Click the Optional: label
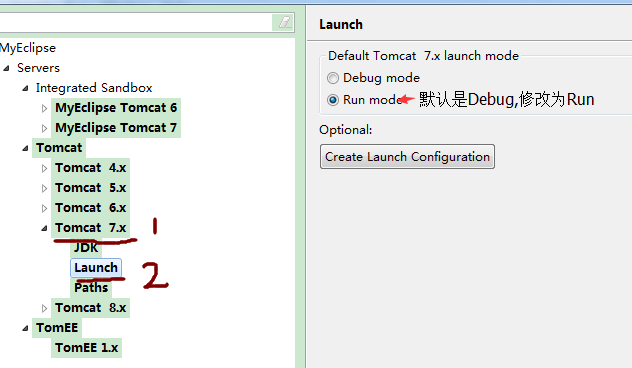632x368 pixels. coord(345,130)
